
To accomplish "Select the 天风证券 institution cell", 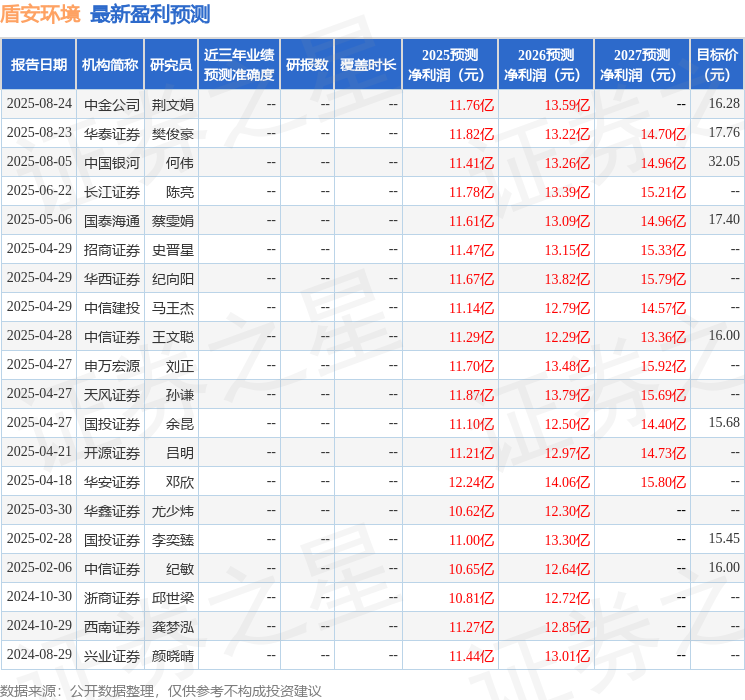I will [112, 395].
